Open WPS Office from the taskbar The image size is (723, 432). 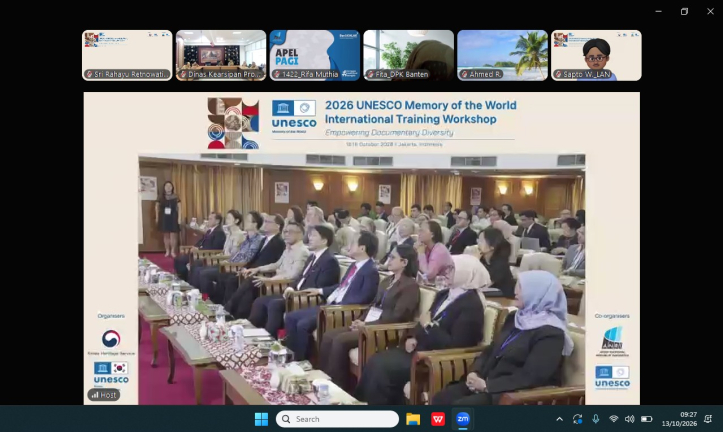point(438,419)
